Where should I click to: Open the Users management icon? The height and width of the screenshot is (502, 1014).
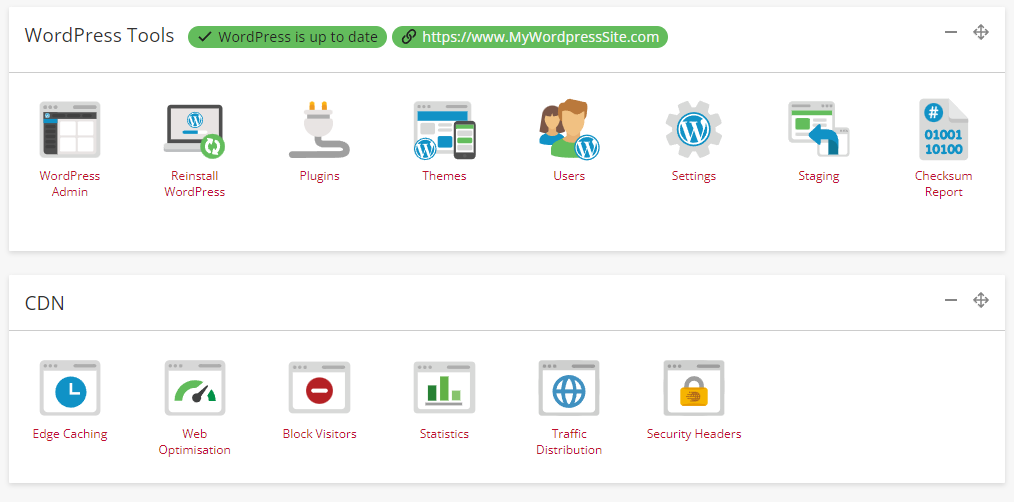[x=569, y=130]
